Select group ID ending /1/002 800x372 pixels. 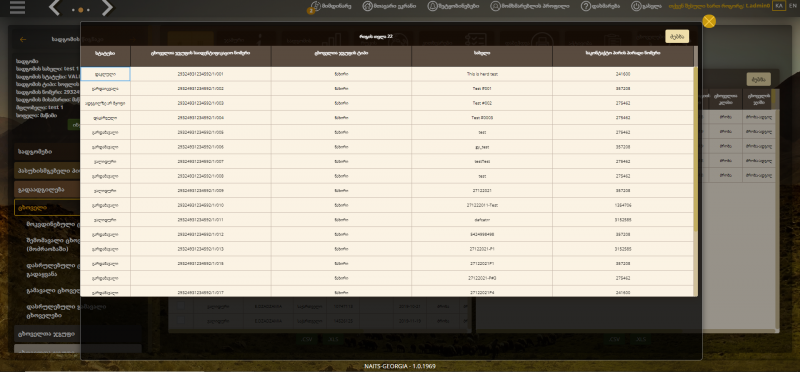[x=201, y=88]
